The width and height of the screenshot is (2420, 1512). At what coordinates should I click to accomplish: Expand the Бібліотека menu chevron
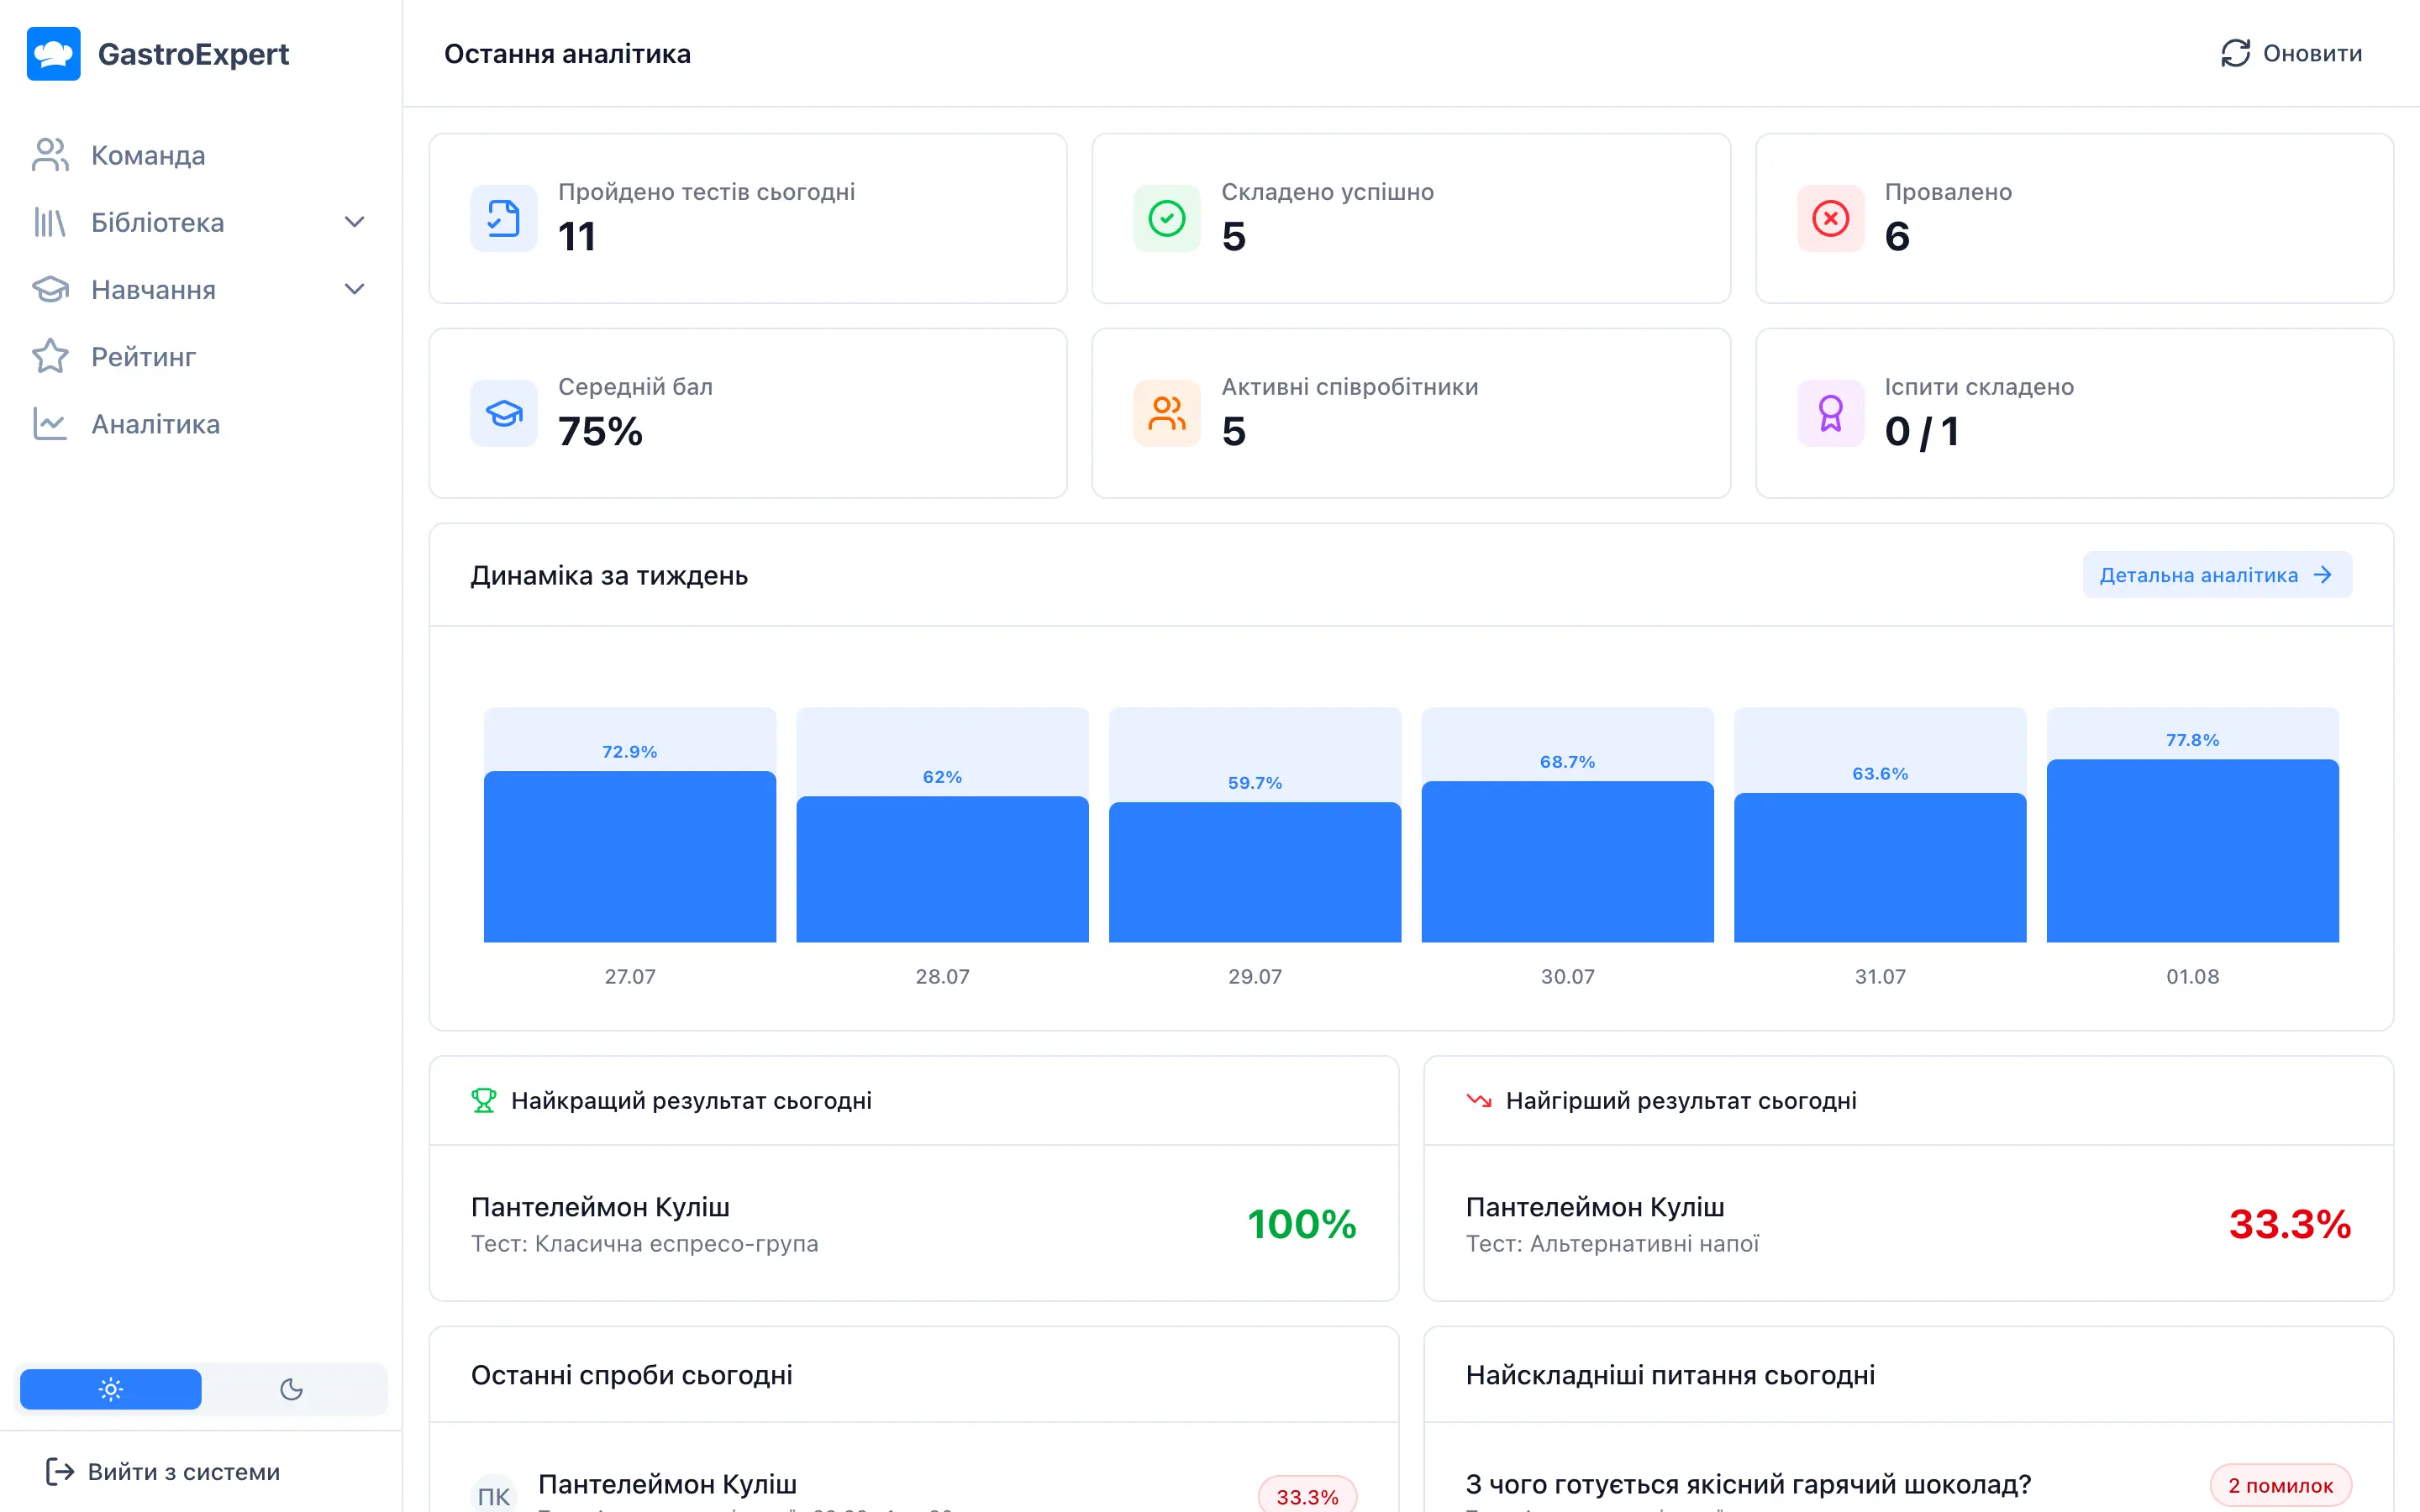click(x=354, y=222)
